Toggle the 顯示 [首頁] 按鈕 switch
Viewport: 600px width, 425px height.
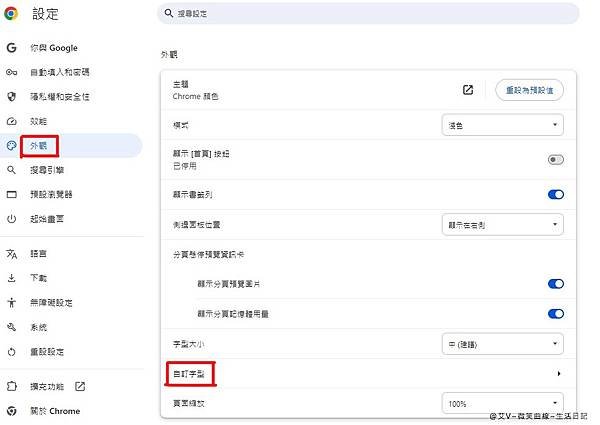556,160
